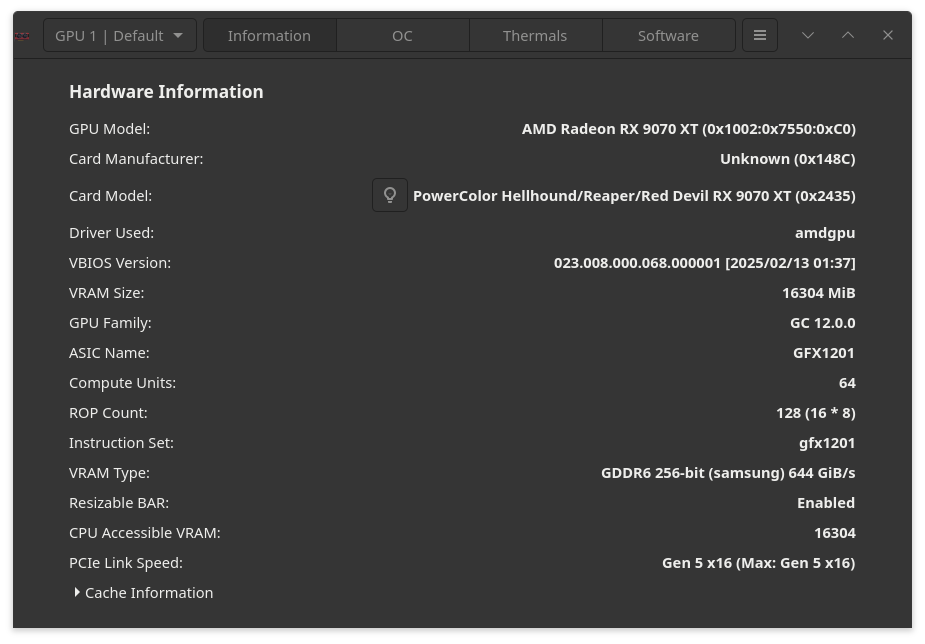Open the Software tab
This screenshot has height=644, width=925.
(x=668, y=35)
